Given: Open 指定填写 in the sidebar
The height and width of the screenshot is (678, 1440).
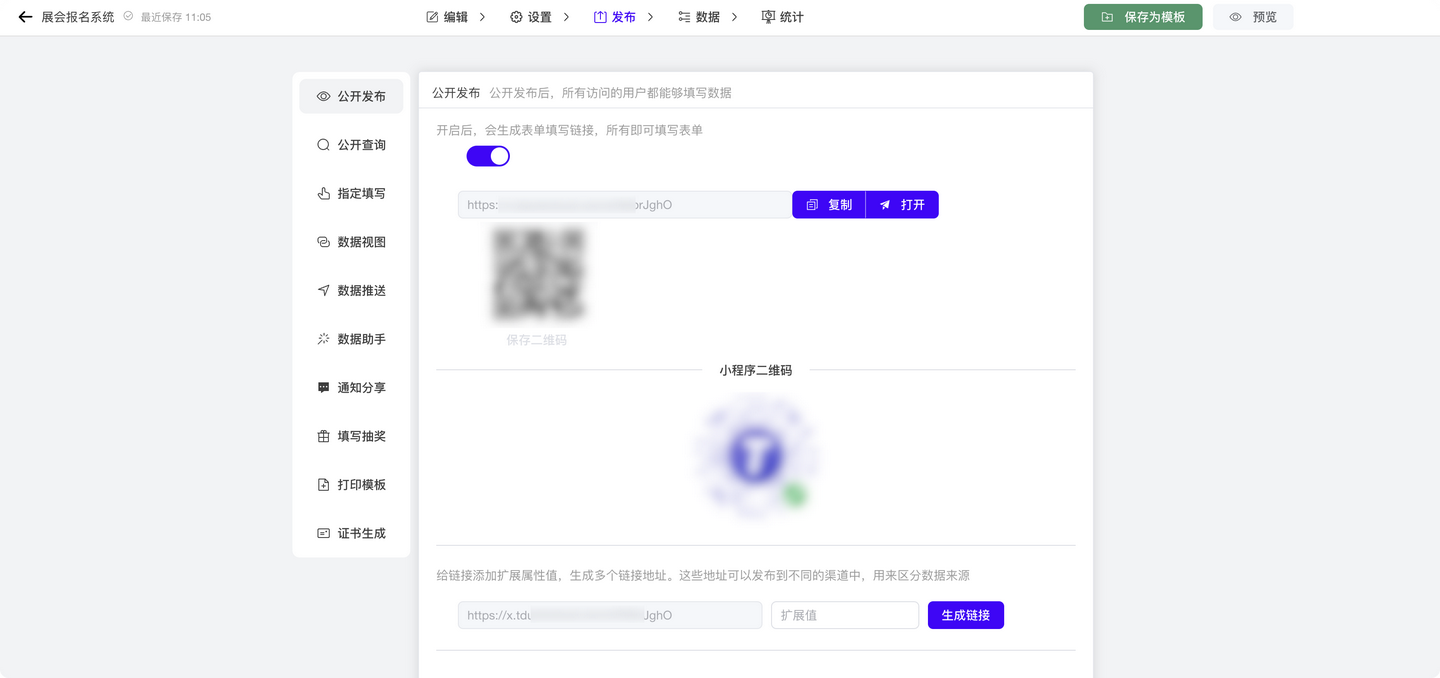Looking at the screenshot, I should [351, 193].
